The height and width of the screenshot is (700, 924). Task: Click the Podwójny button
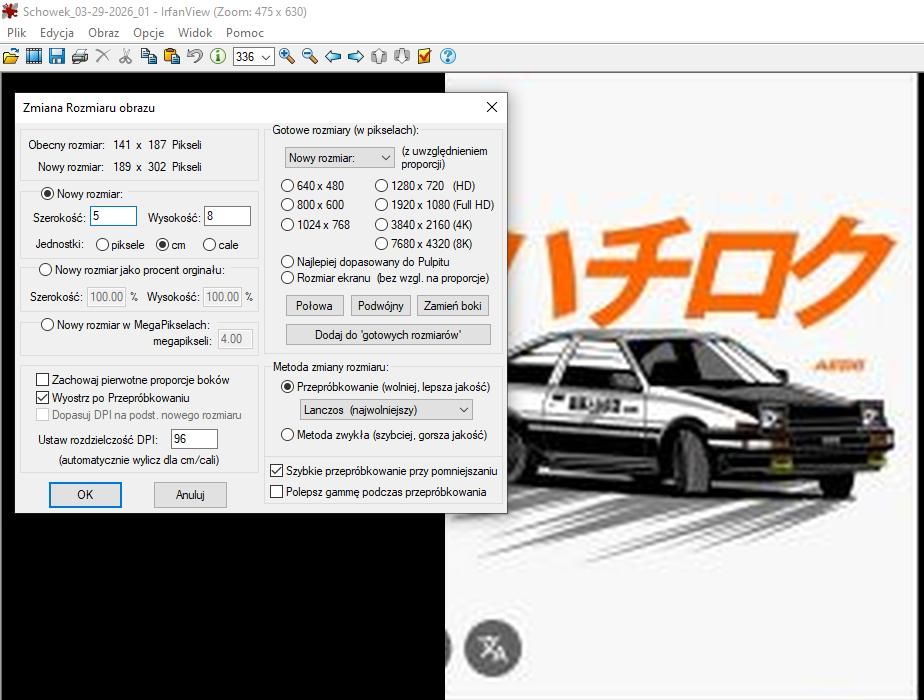coord(381,306)
